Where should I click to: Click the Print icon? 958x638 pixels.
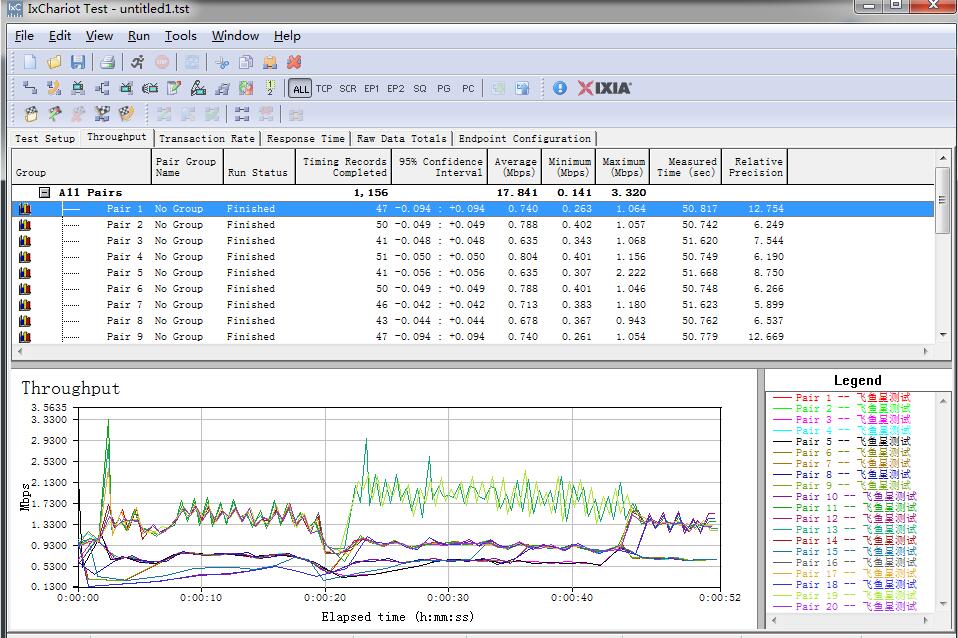tap(107, 62)
